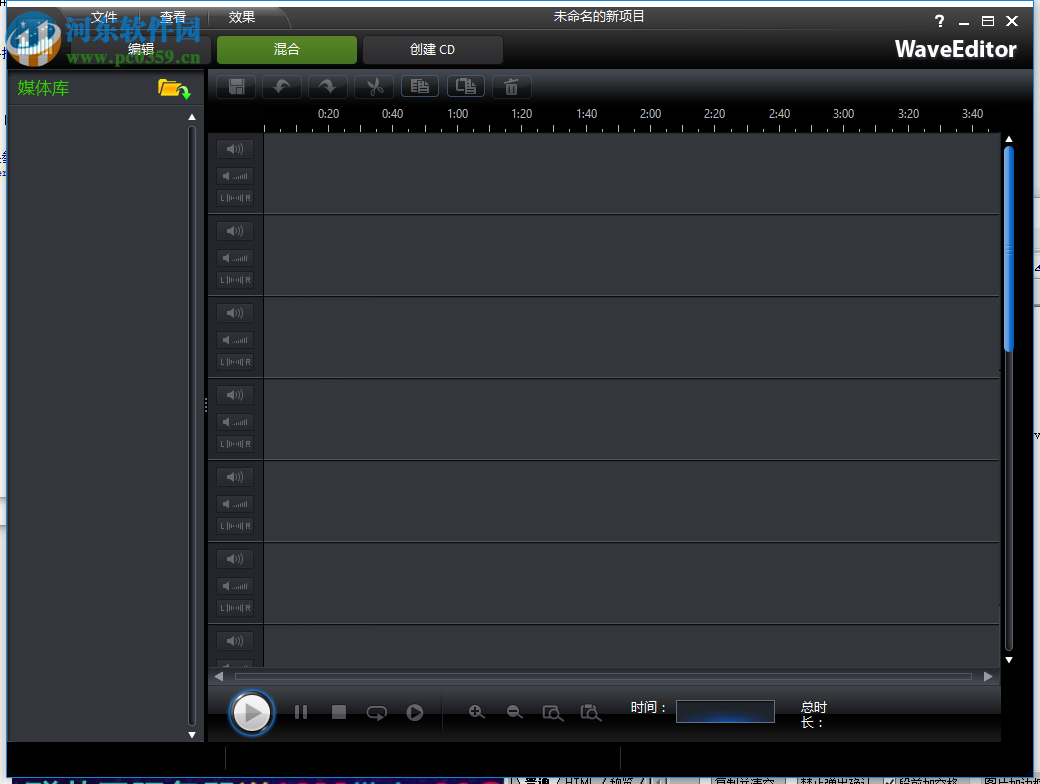Mute the first track with the speaker toggle

234,148
